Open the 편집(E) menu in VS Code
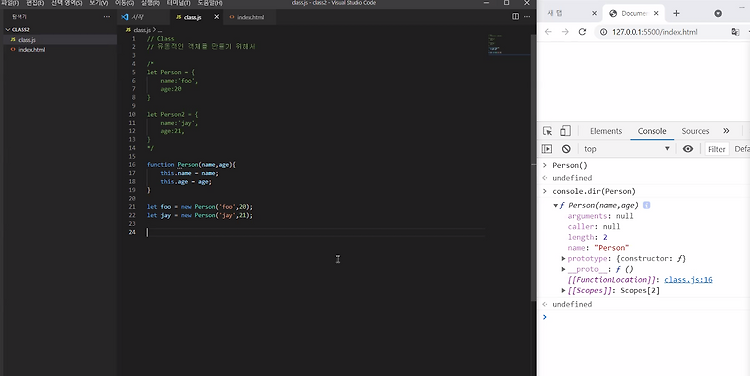 35,3
